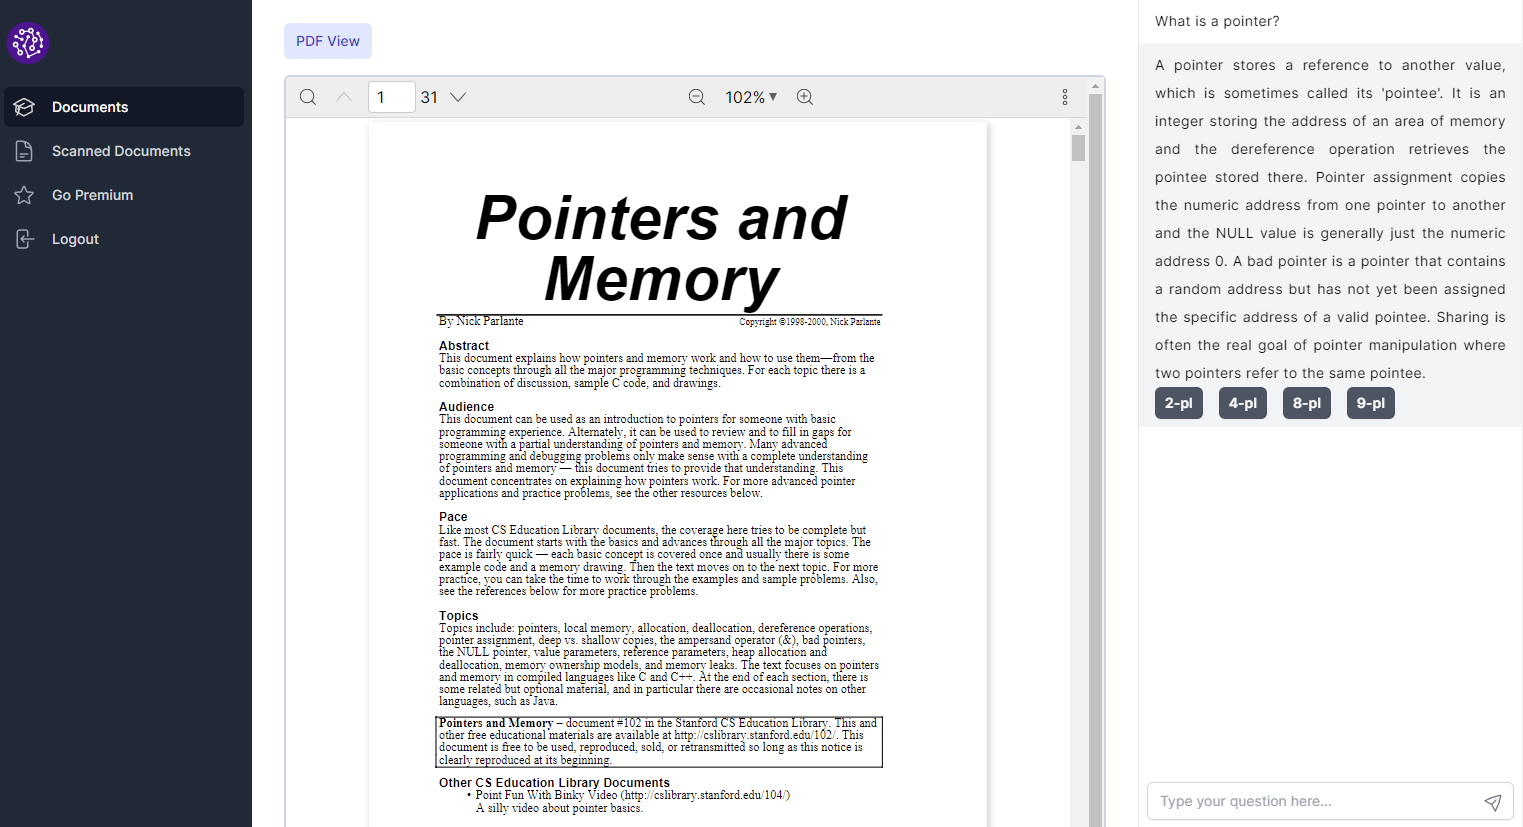The width and height of the screenshot is (1523, 827).
Task: Zoom in the PDF
Action: click(x=805, y=97)
